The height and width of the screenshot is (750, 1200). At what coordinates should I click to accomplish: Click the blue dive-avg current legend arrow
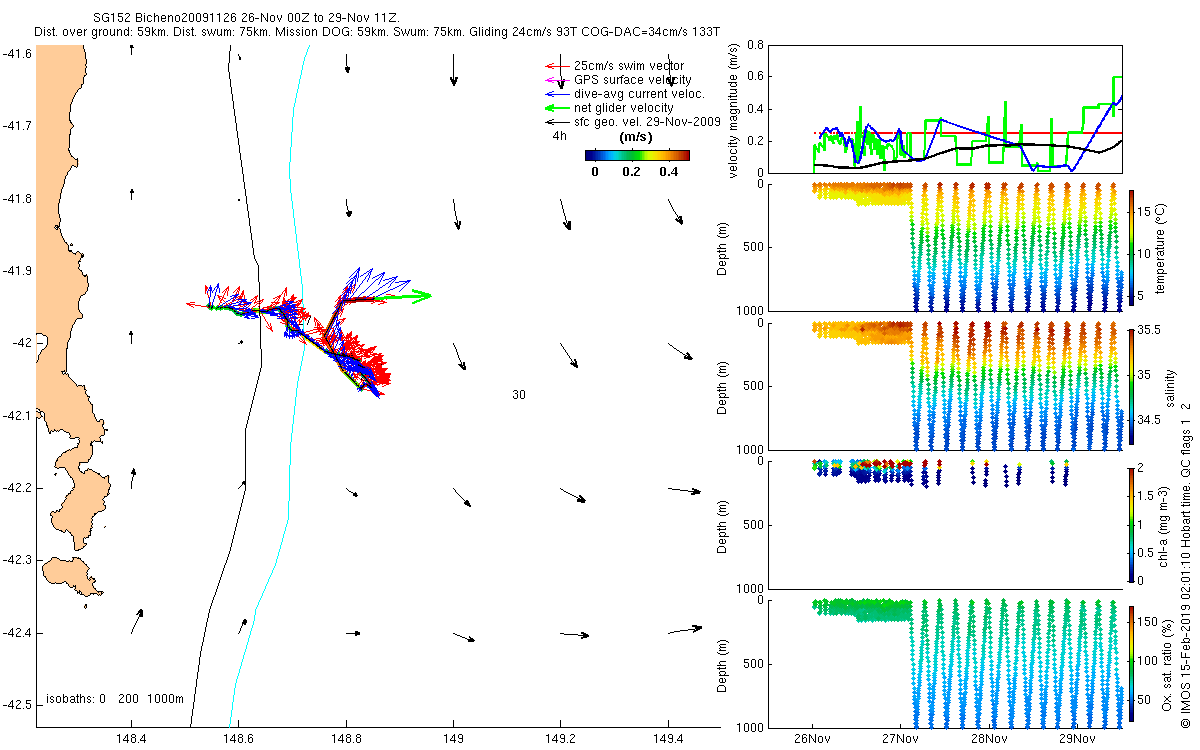555,94
